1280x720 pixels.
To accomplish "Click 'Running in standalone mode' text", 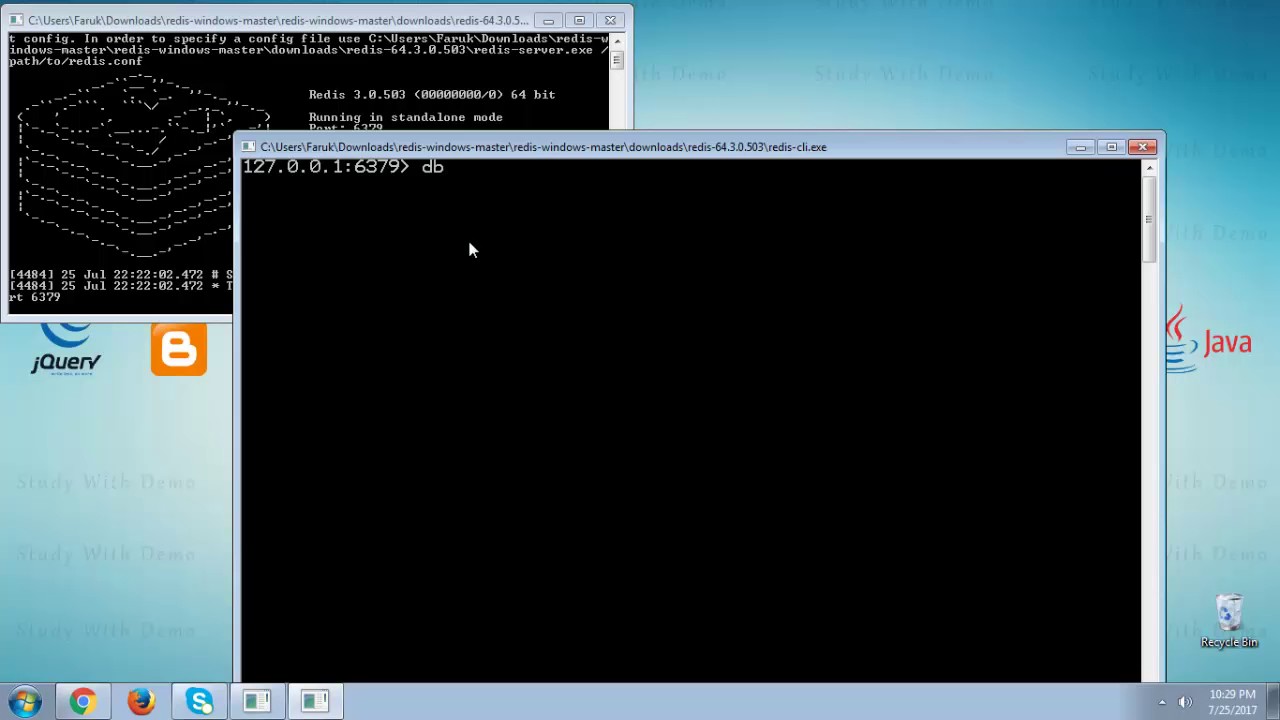I will (x=406, y=117).
